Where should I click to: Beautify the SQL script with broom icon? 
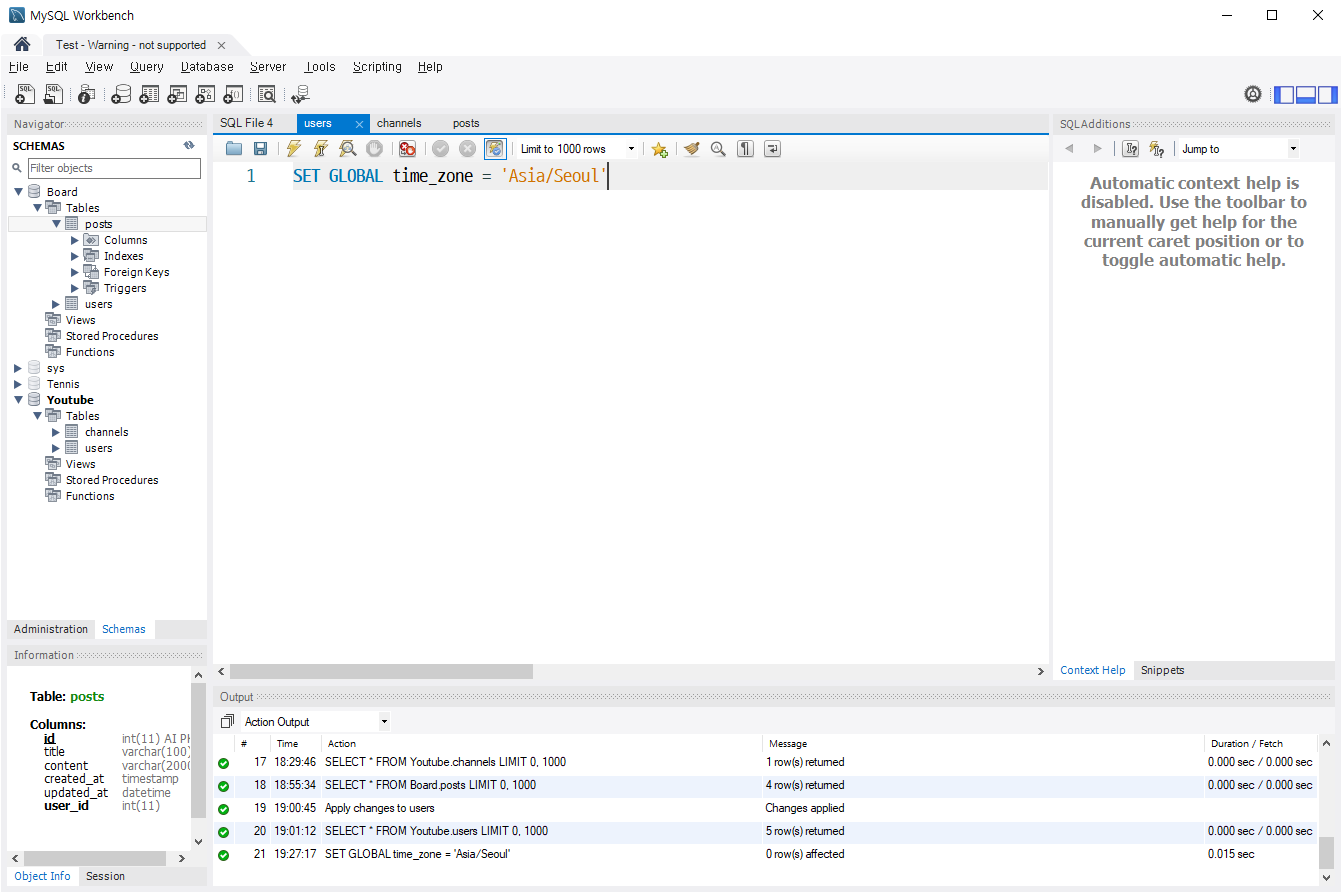691,149
